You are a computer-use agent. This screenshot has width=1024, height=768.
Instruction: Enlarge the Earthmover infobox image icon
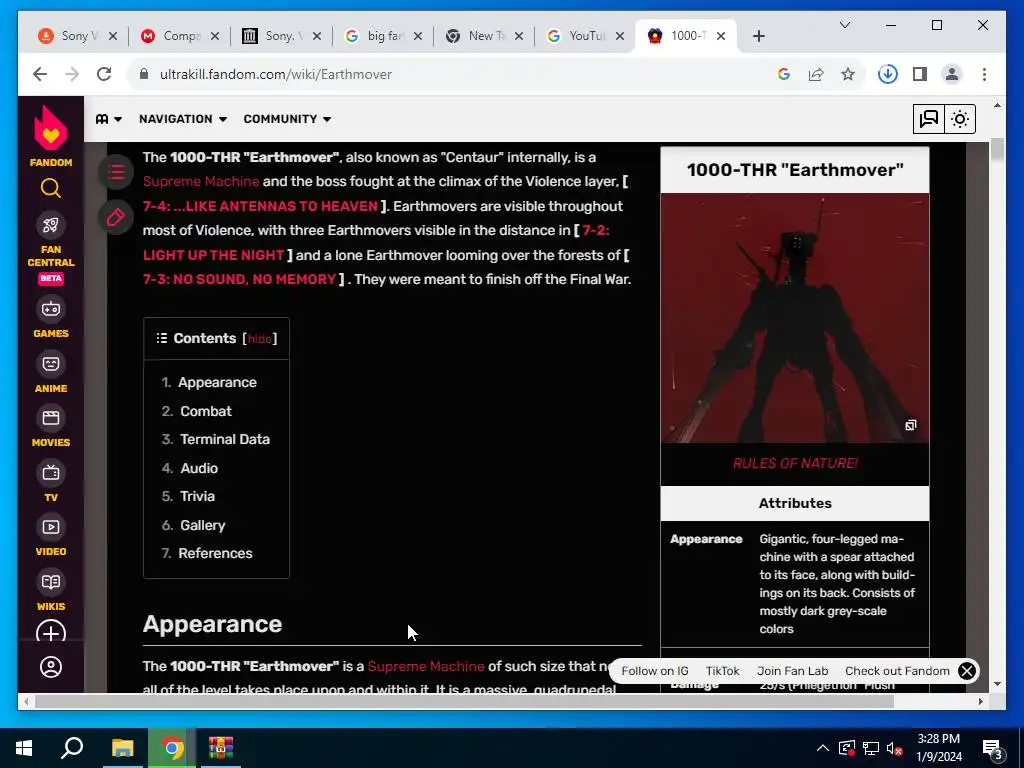pyautogui.click(x=910, y=426)
